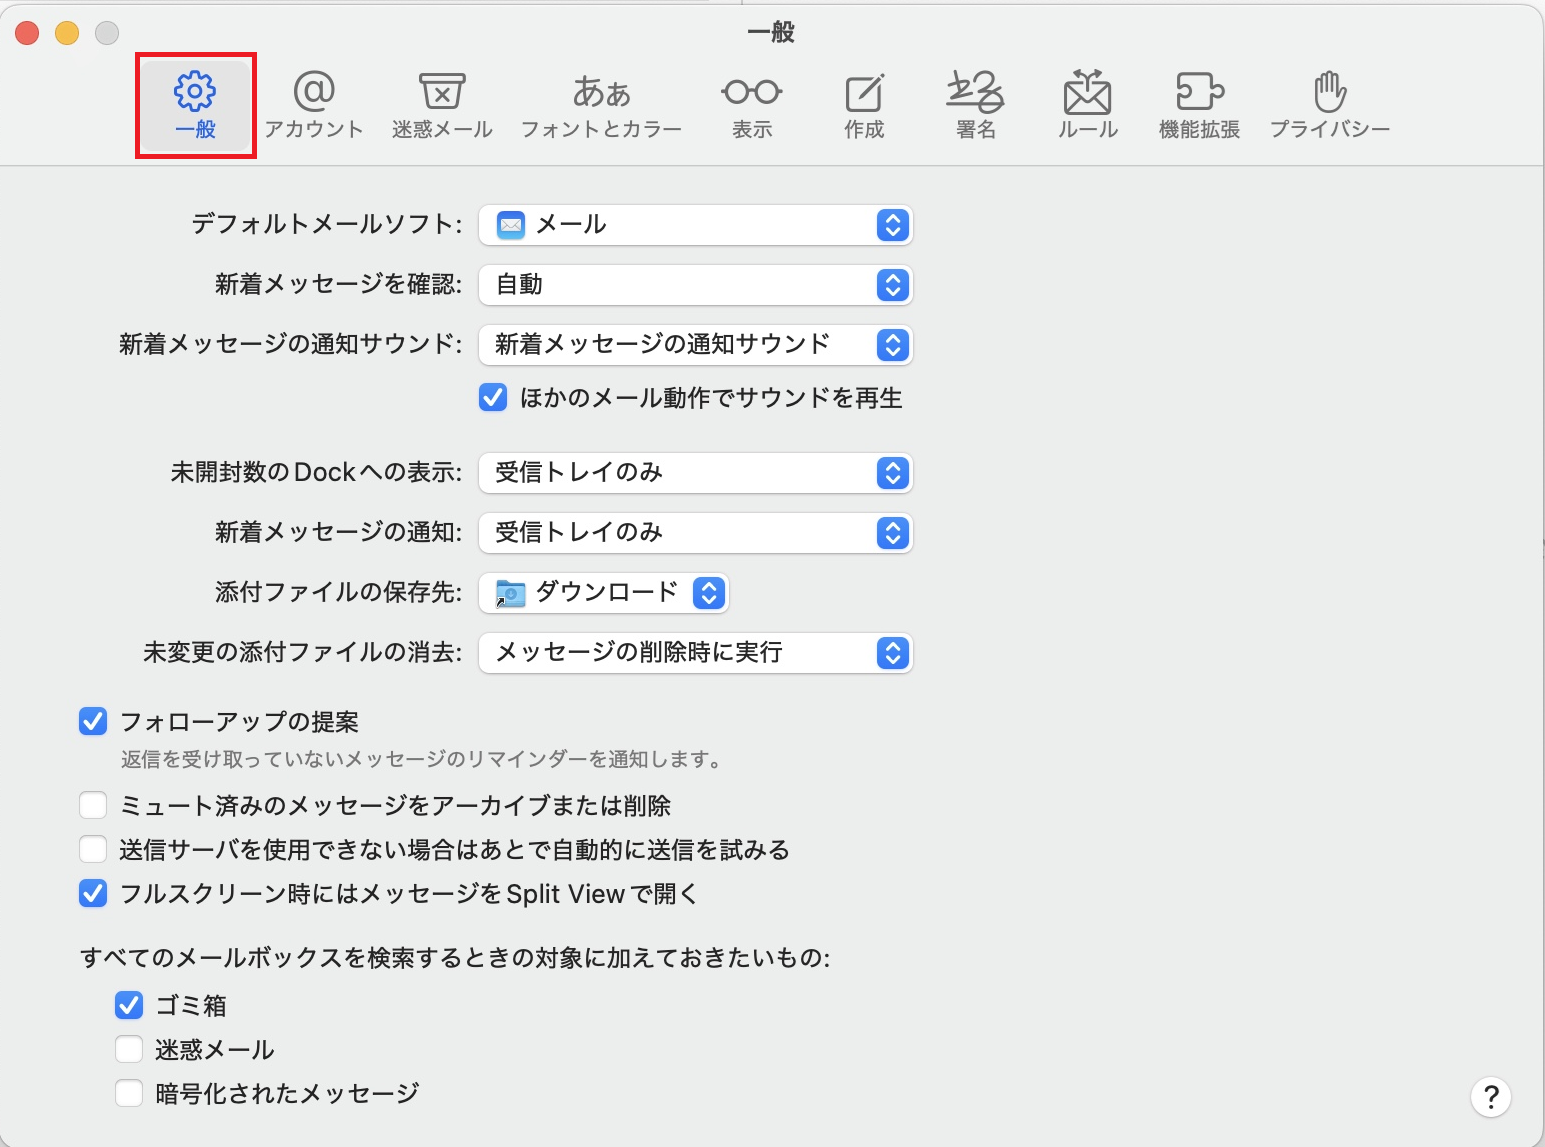Viewport: 1545px width, 1147px height.
Task: Disable the フォローアップの提案 checkbox
Action: click(x=93, y=721)
